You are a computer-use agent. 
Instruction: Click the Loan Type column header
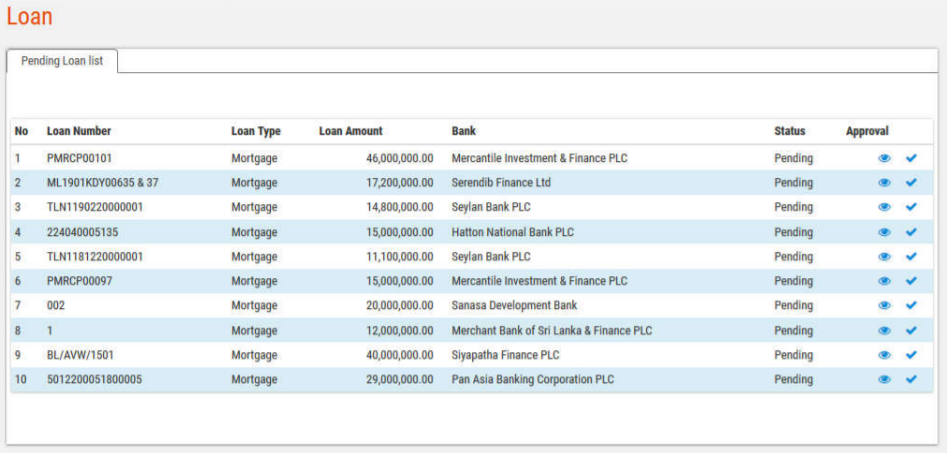coord(256,131)
